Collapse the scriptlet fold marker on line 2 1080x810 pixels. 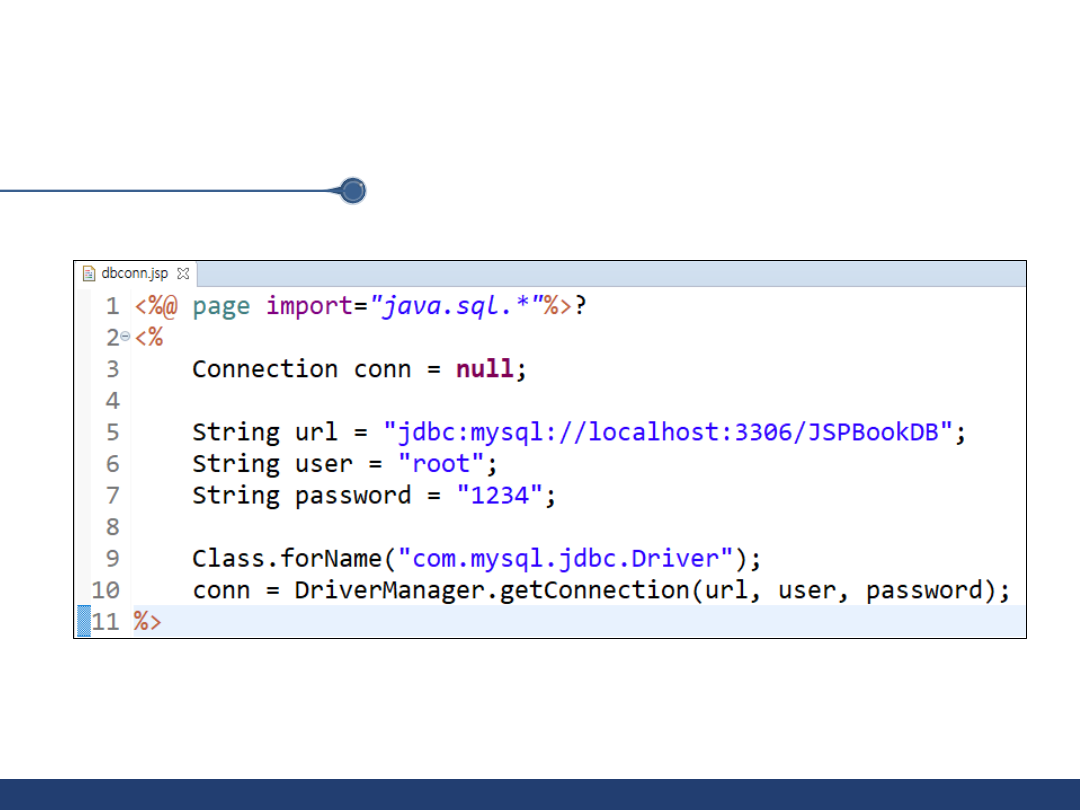126,337
